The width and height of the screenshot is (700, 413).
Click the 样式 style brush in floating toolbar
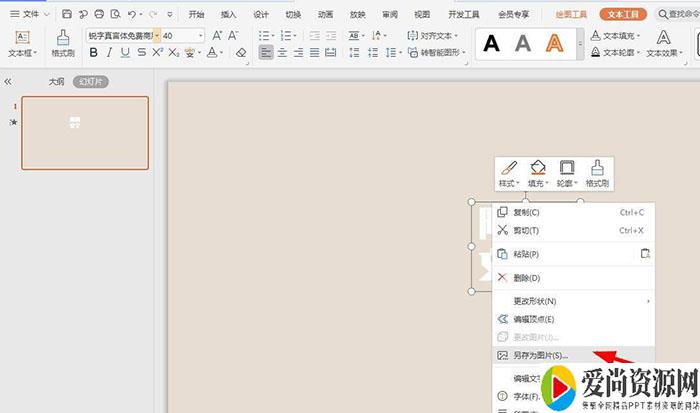(x=509, y=172)
